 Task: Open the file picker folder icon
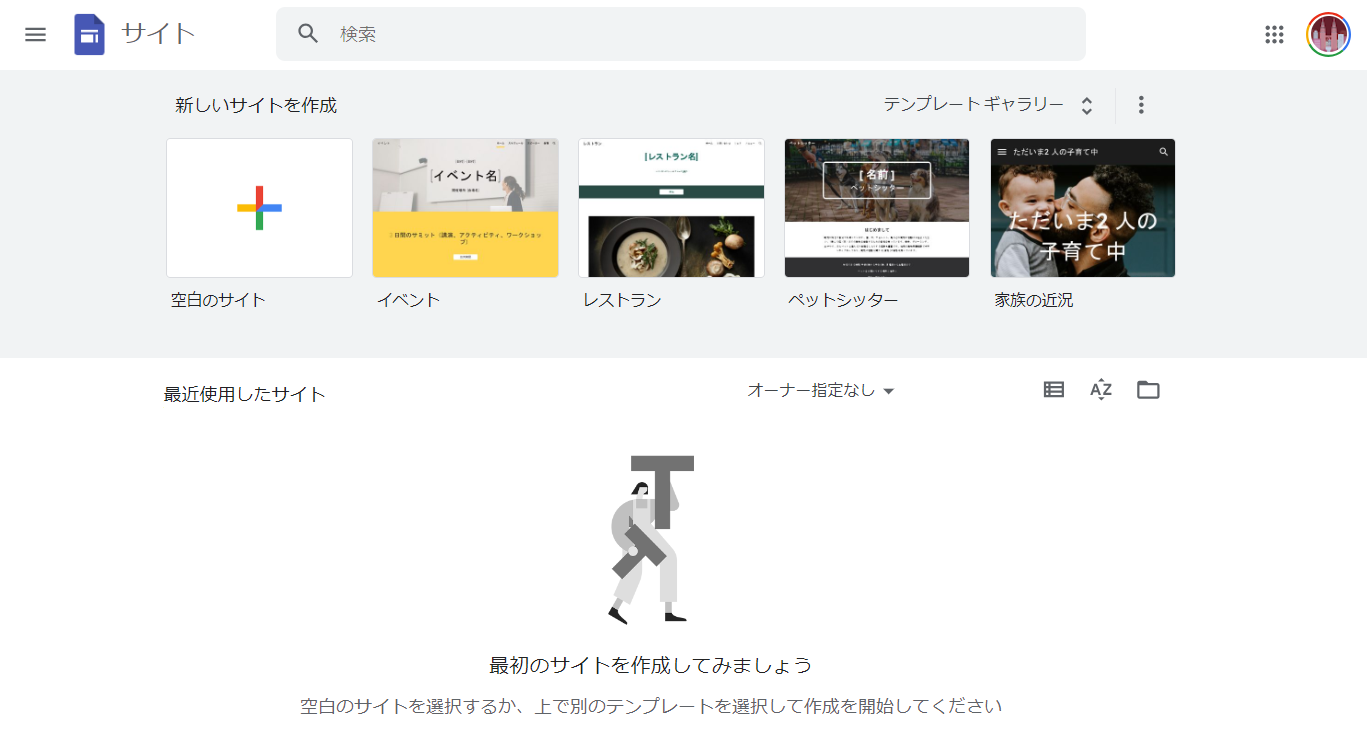click(1148, 390)
